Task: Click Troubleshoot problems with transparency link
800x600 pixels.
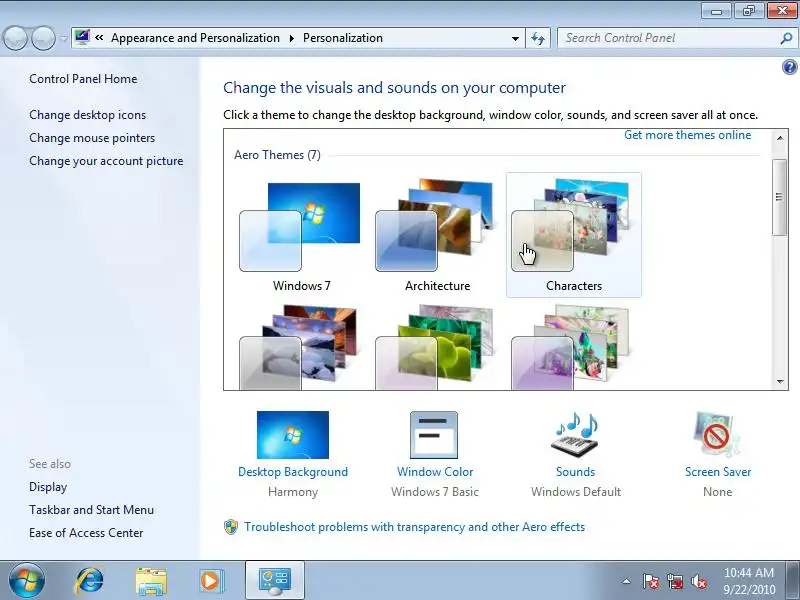Action: tap(414, 527)
